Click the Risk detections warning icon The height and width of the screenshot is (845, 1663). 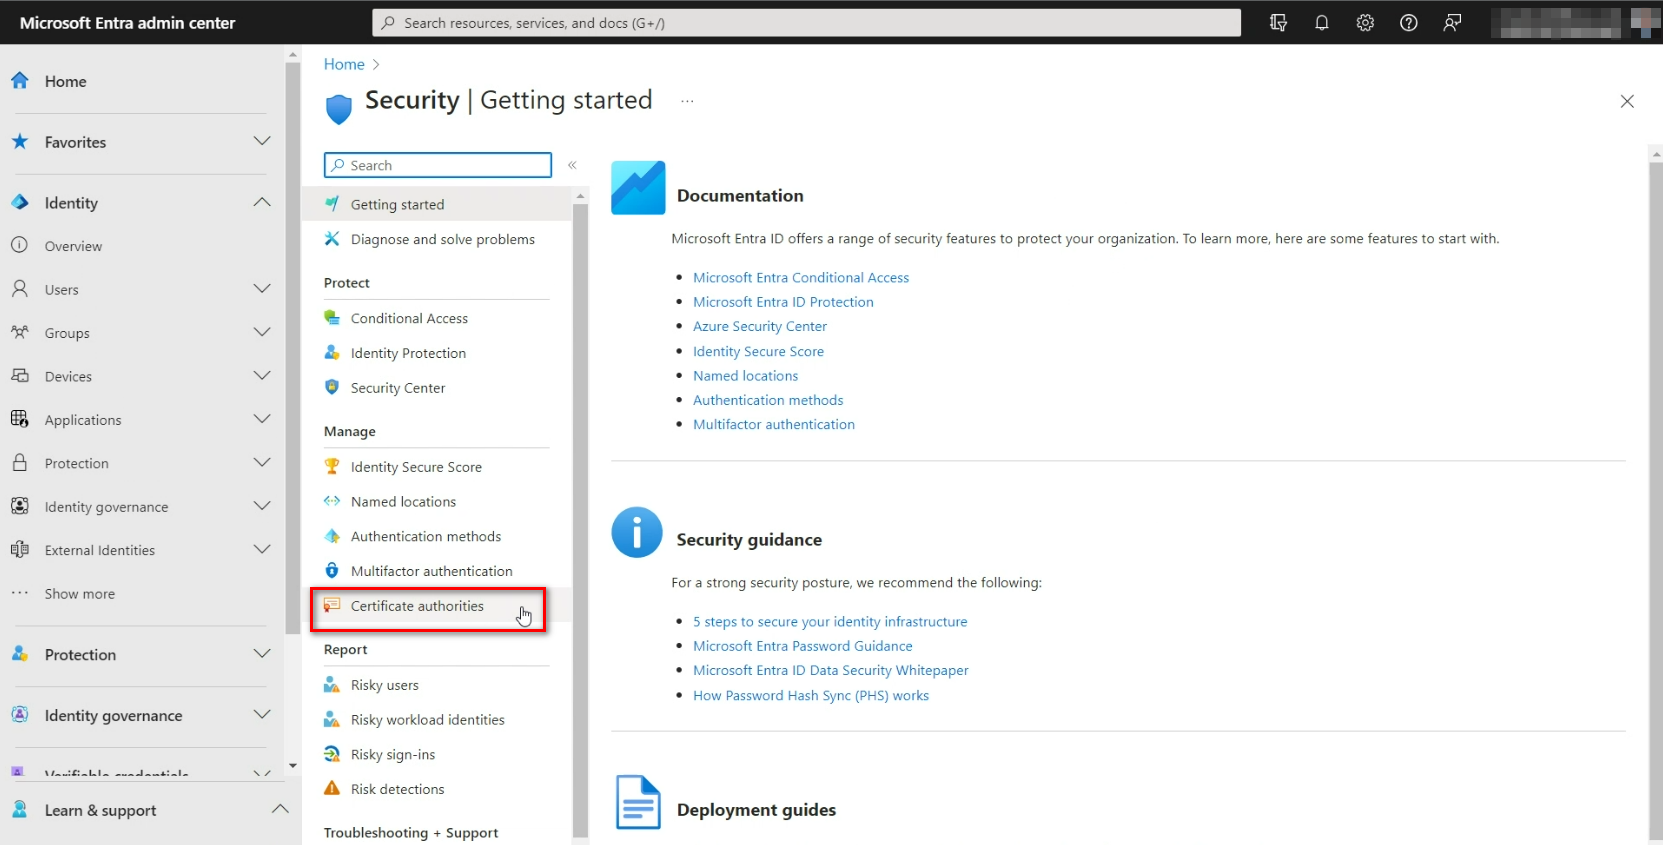pos(332,789)
